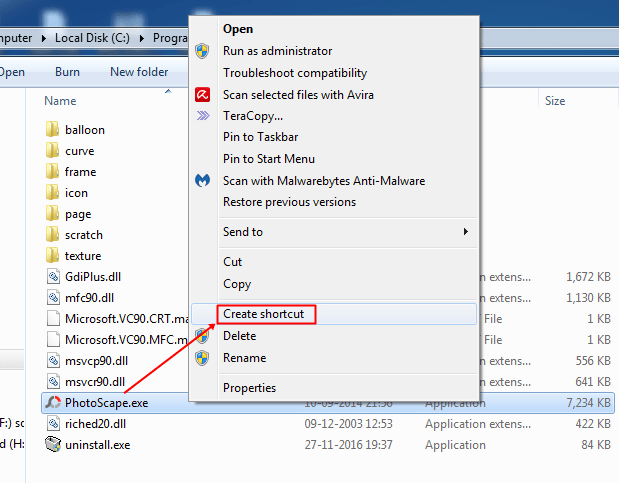Expand the arrow after Local Disk (C:)

[141, 38]
